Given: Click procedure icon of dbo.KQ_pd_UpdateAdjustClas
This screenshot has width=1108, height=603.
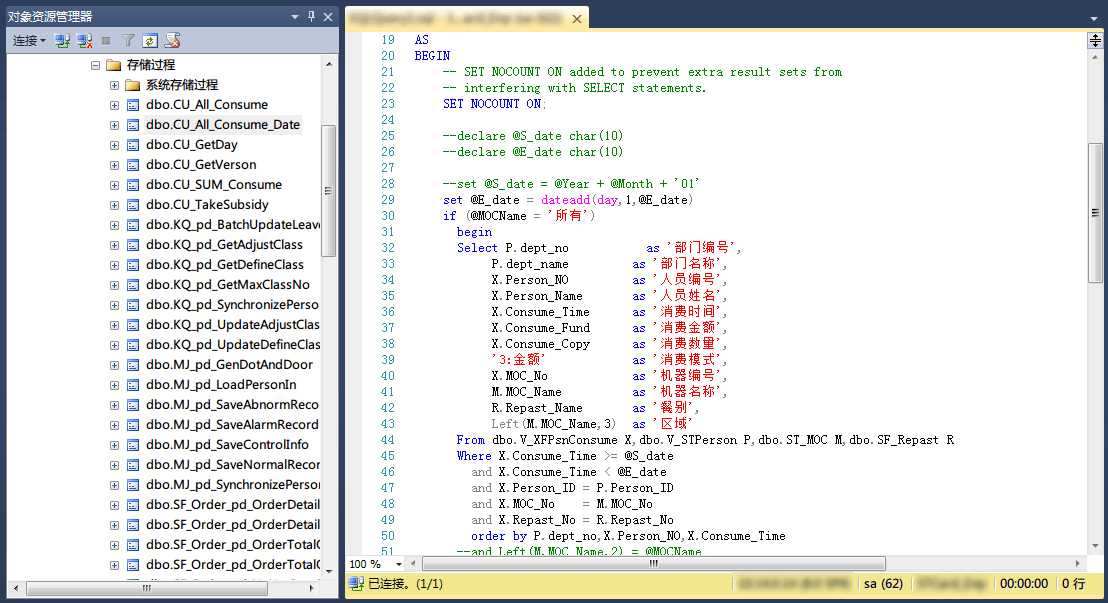Looking at the screenshot, I should pyautogui.click(x=133, y=324).
